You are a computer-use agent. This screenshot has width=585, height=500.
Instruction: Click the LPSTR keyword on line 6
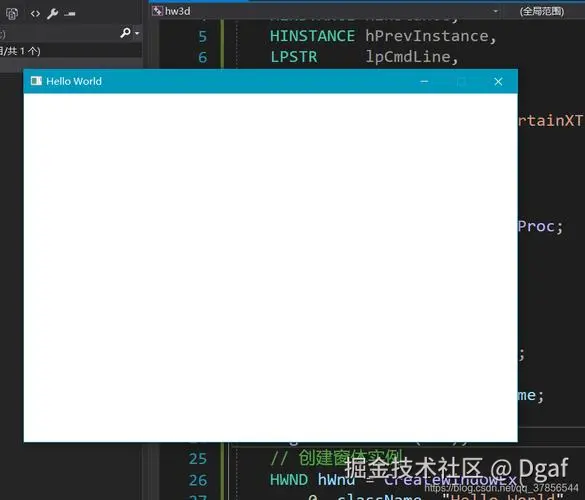[x=294, y=57]
